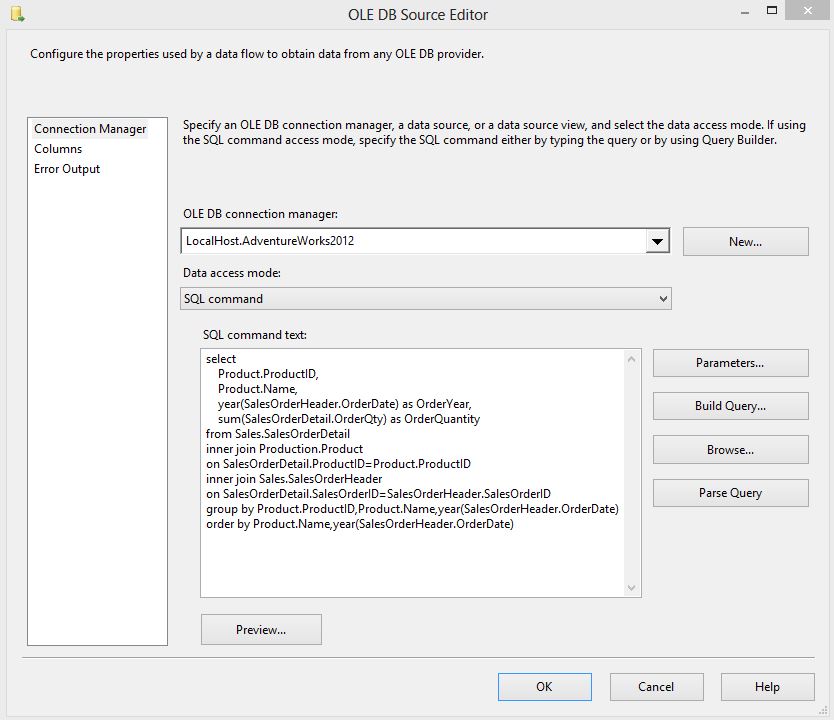Confirm the dialog with OK
The image size is (834, 720).
point(544,686)
